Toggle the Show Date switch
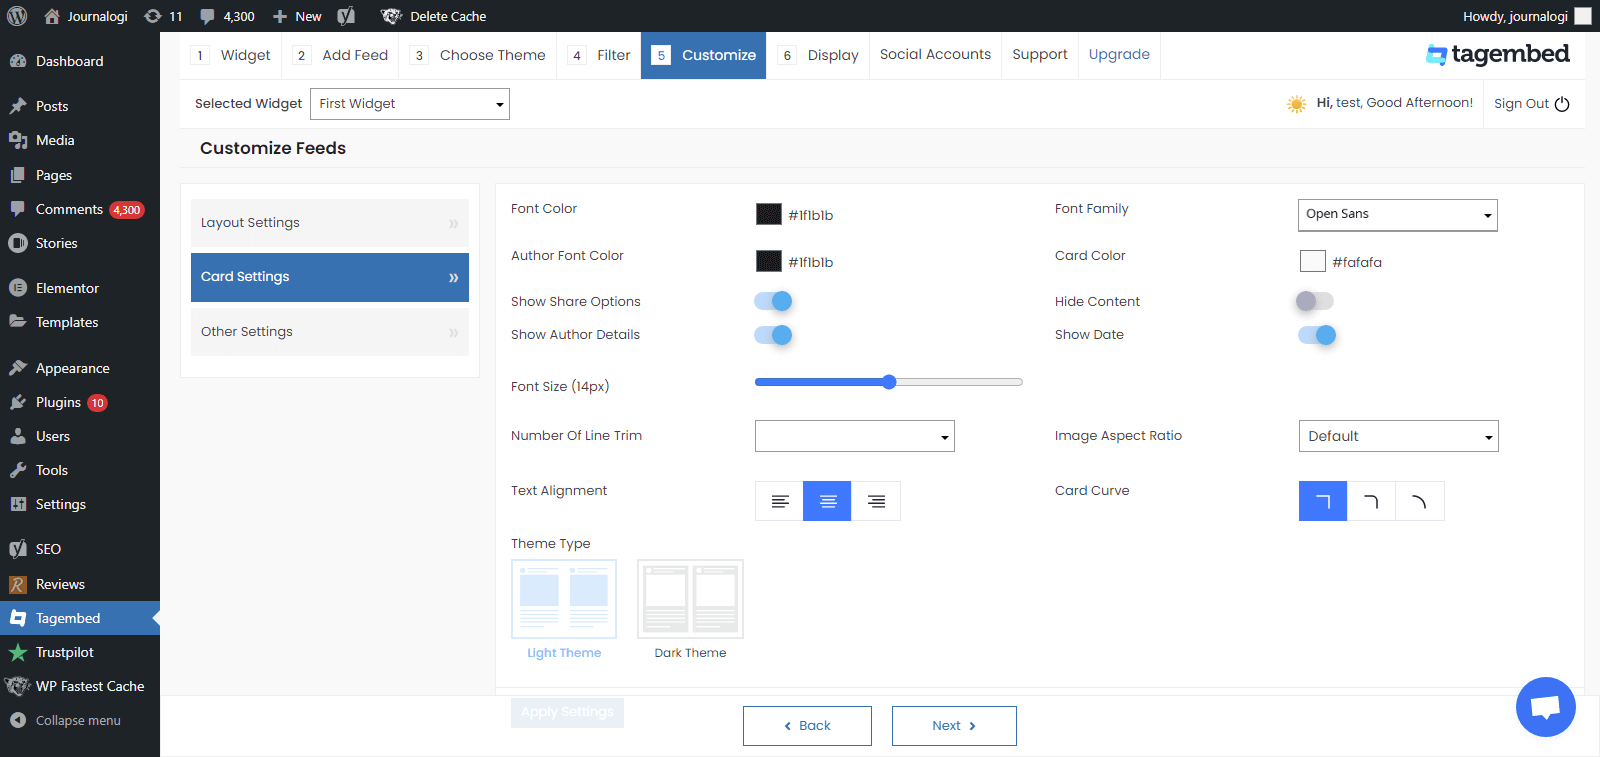 coord(1317,335)
